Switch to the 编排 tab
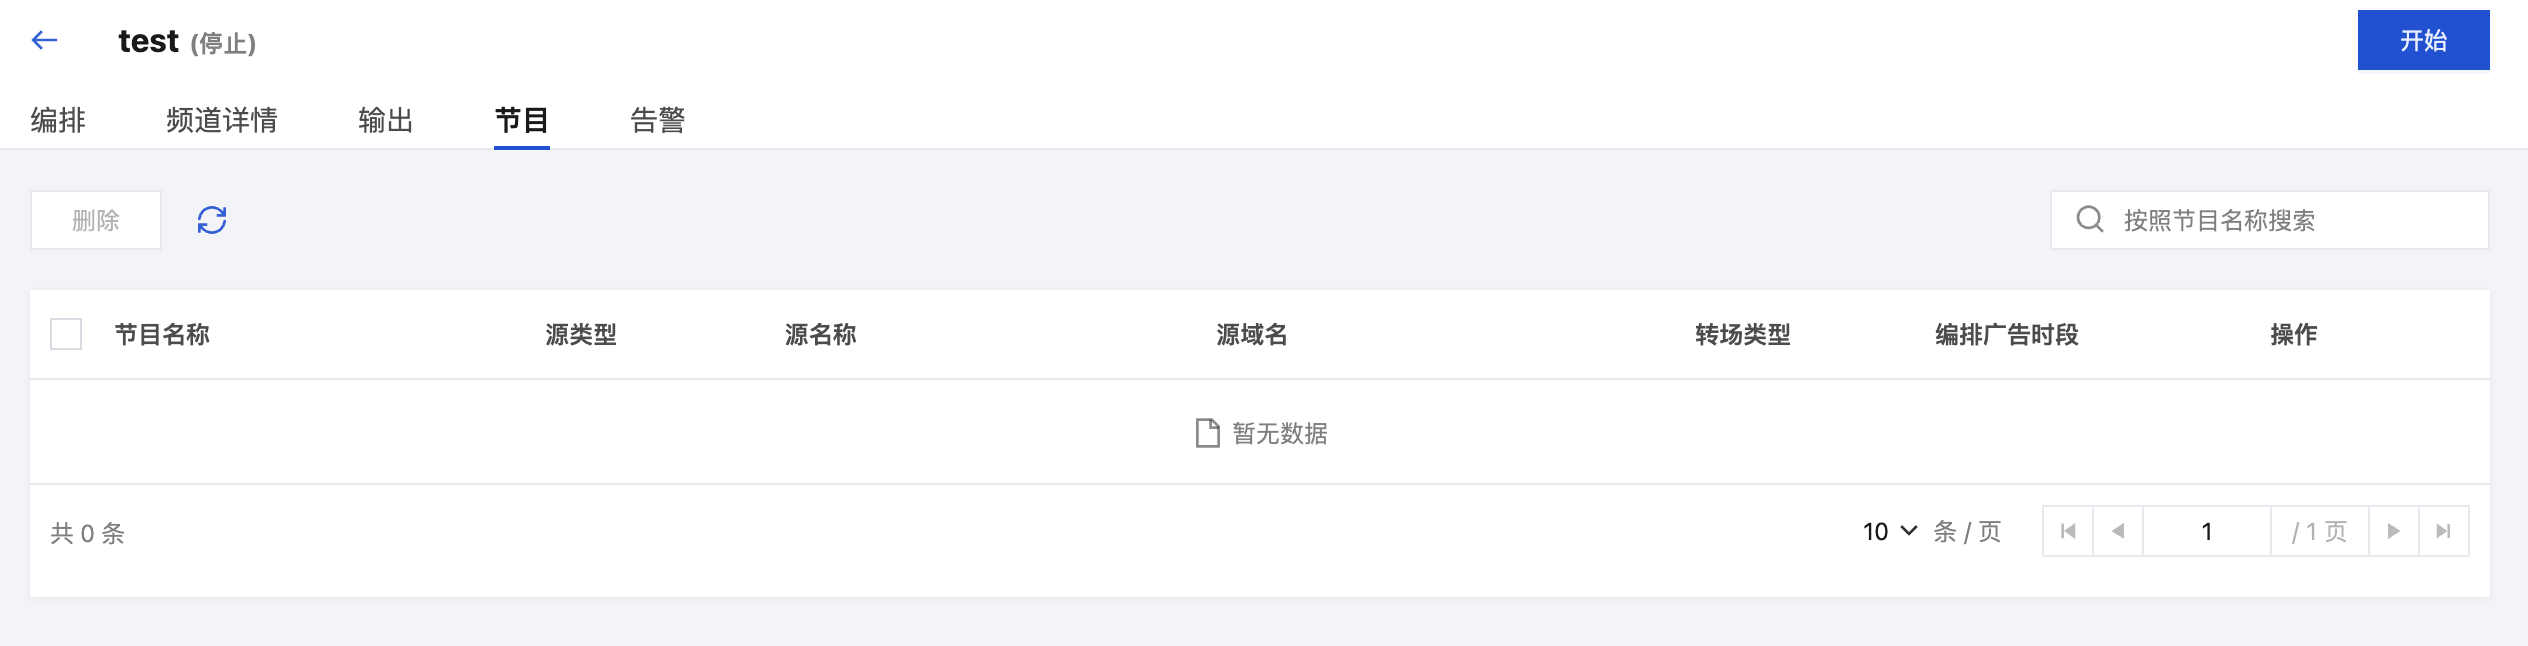Viewport: 2528px width, 646px height. [x=58, y=120]
